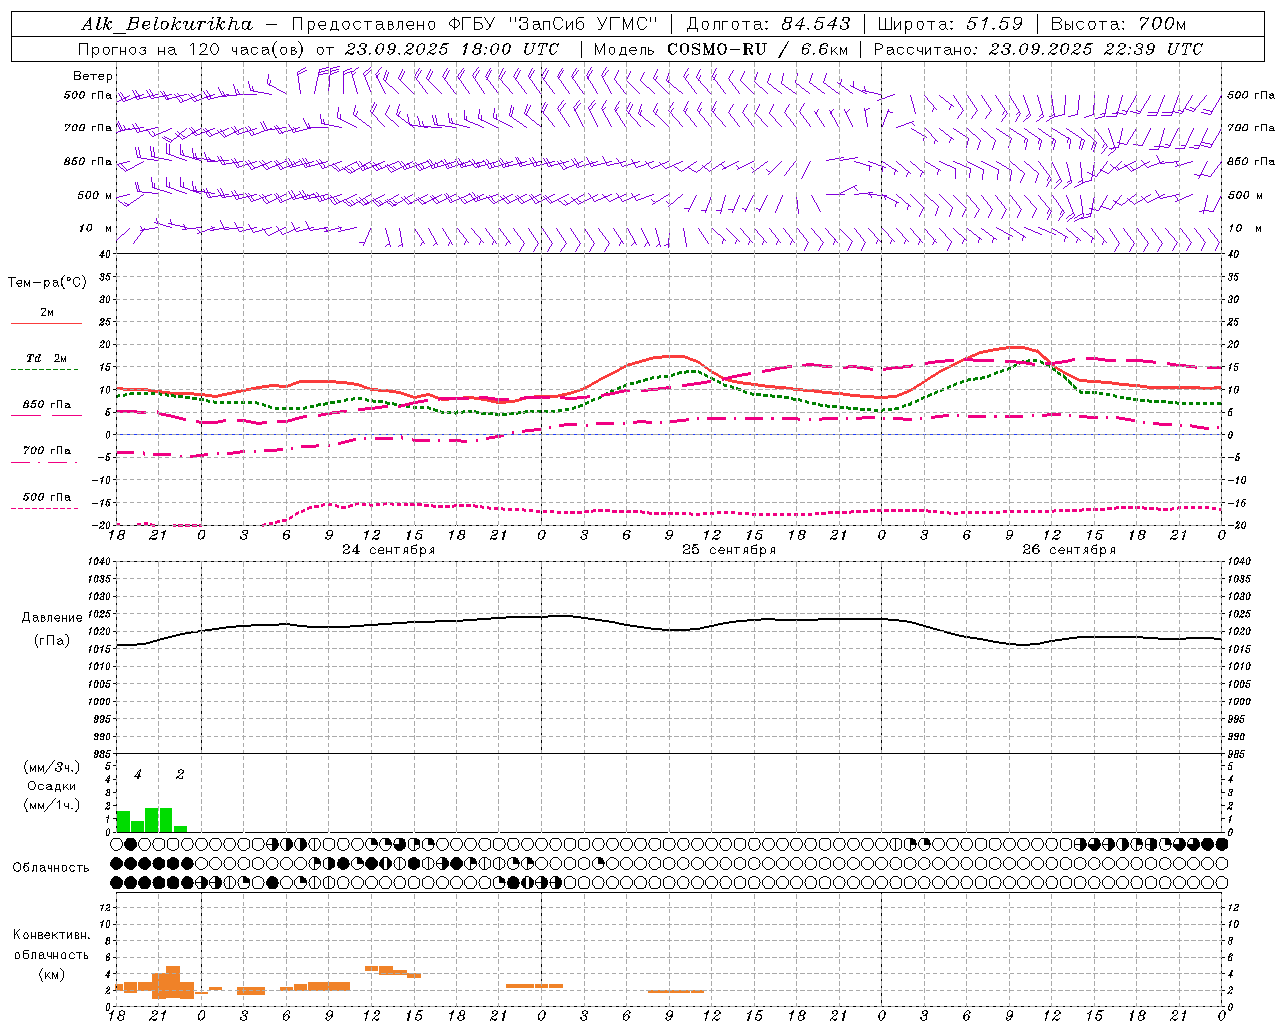This screenshot has height=1024, width=1280.
Task: Click the 3-hour precipitation value '2'
Action: (180, 775)
